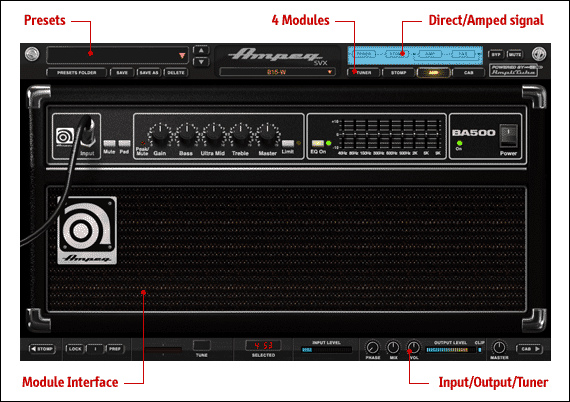Screen dimensions: 570x402
Task: Step to previous preset with up arrow
Action: 201,51
